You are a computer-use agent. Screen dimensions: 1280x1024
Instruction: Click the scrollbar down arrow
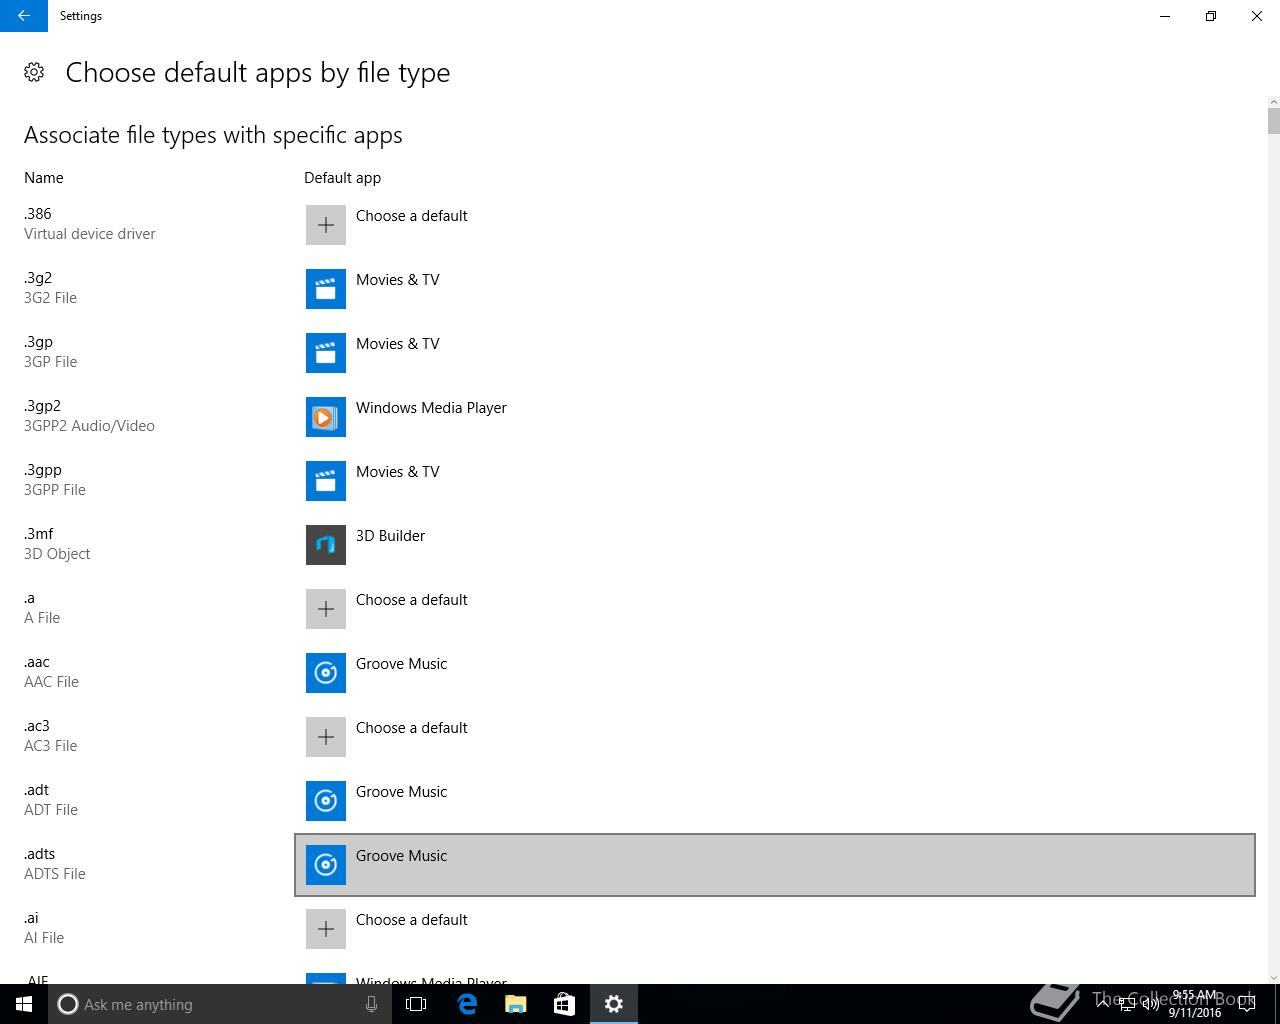(x=1273, y=977)
